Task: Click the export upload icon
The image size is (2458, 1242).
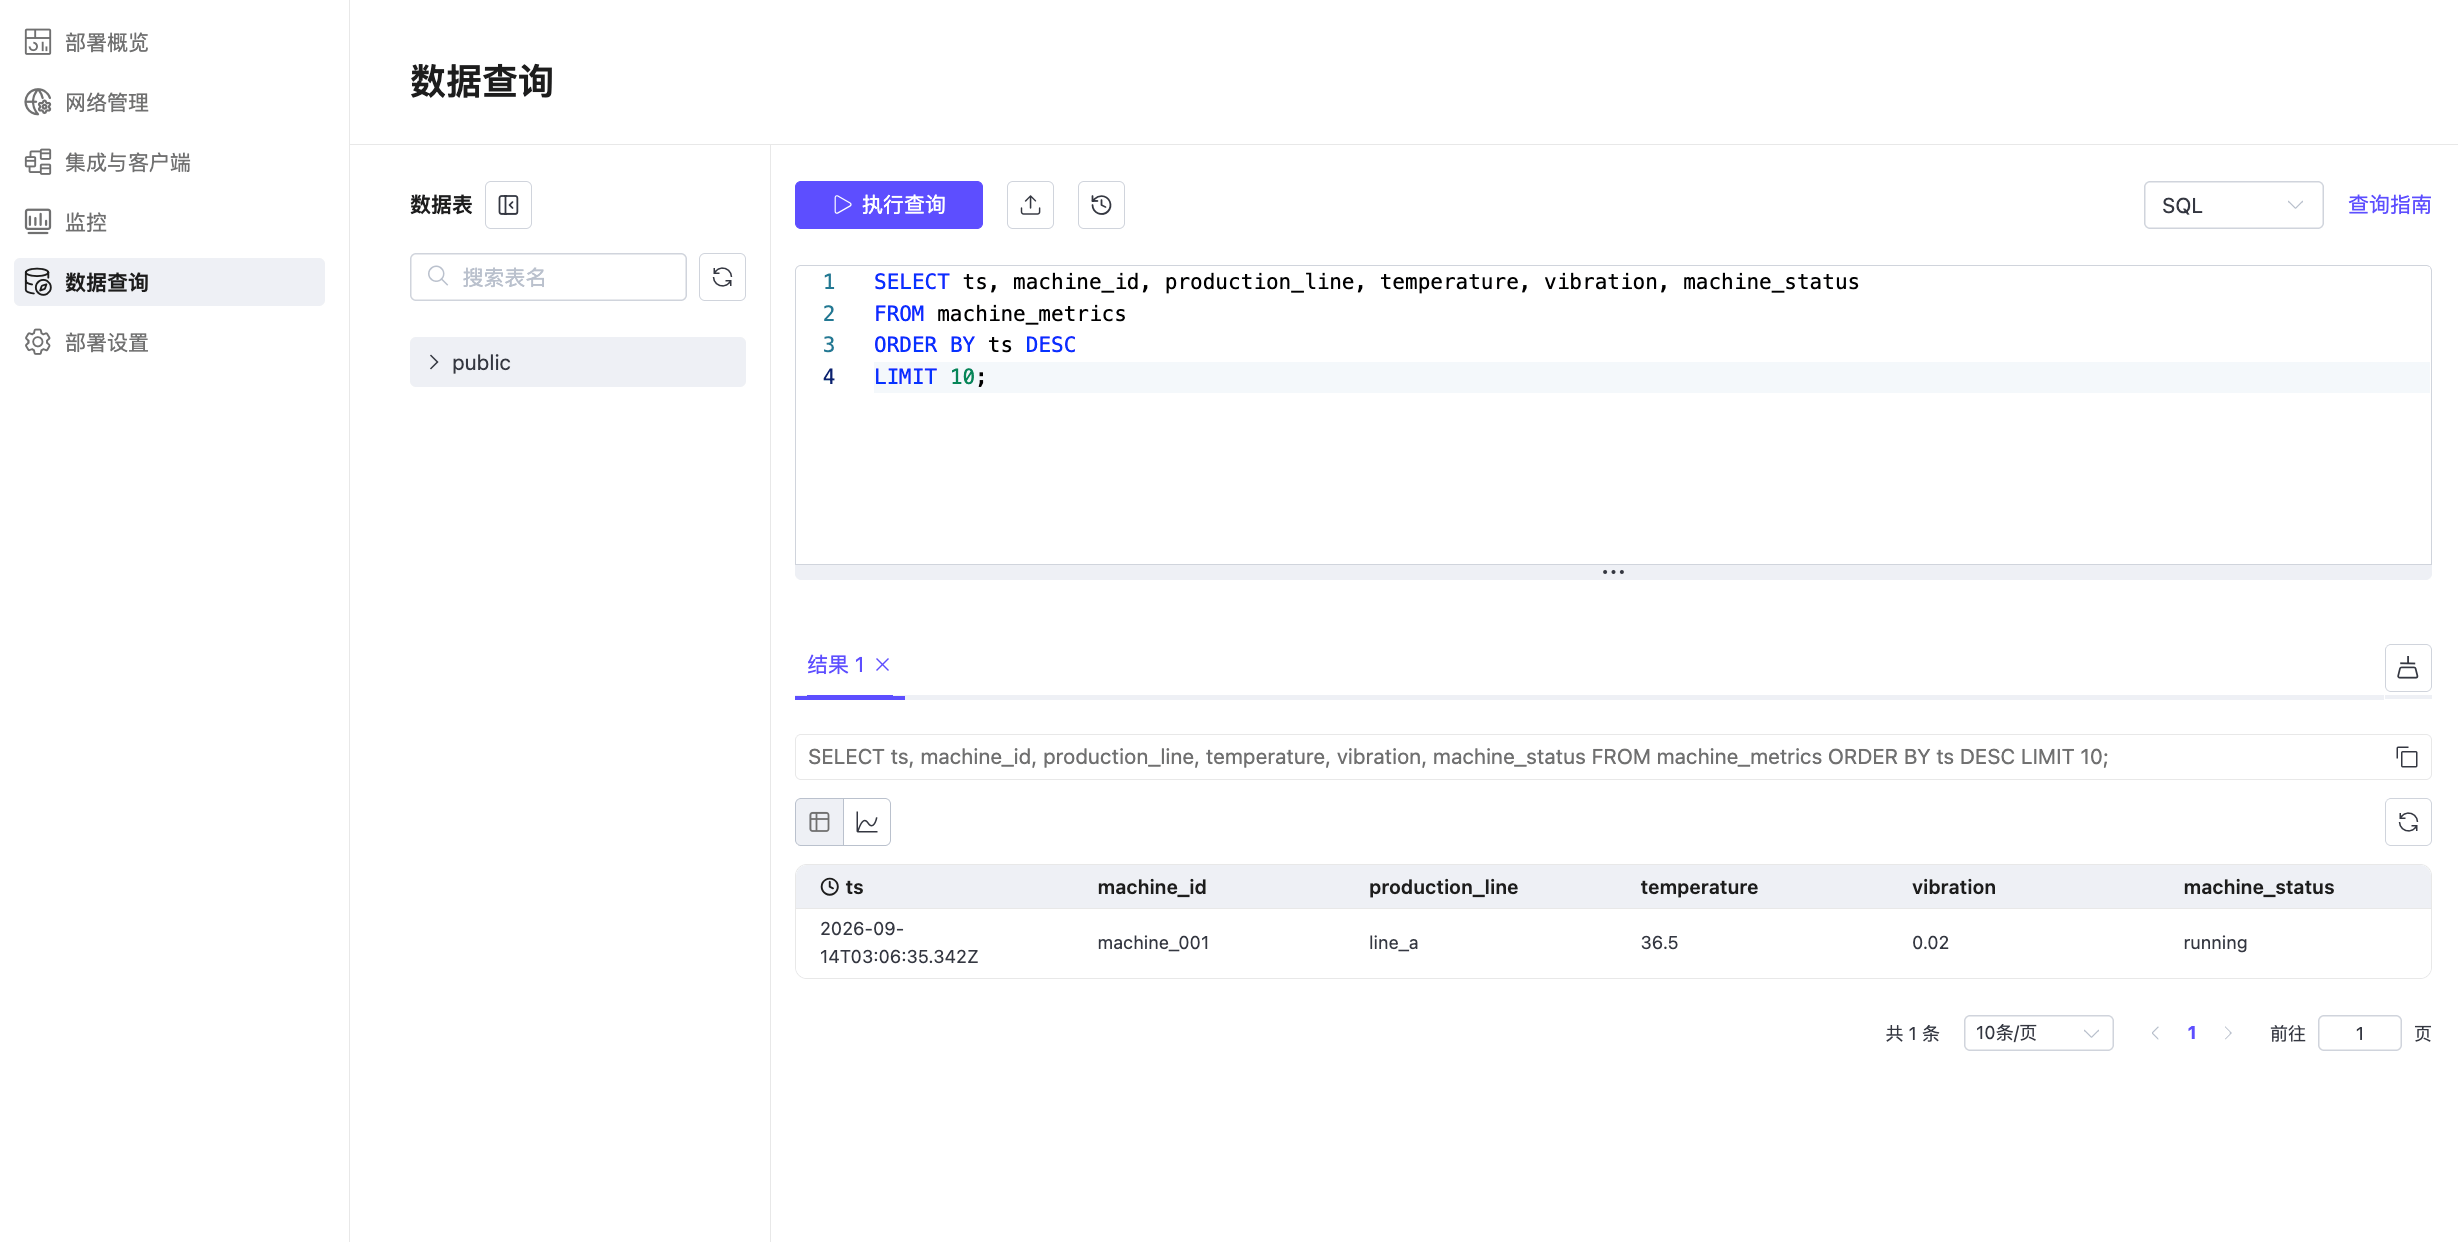Action: (1030, 205)
